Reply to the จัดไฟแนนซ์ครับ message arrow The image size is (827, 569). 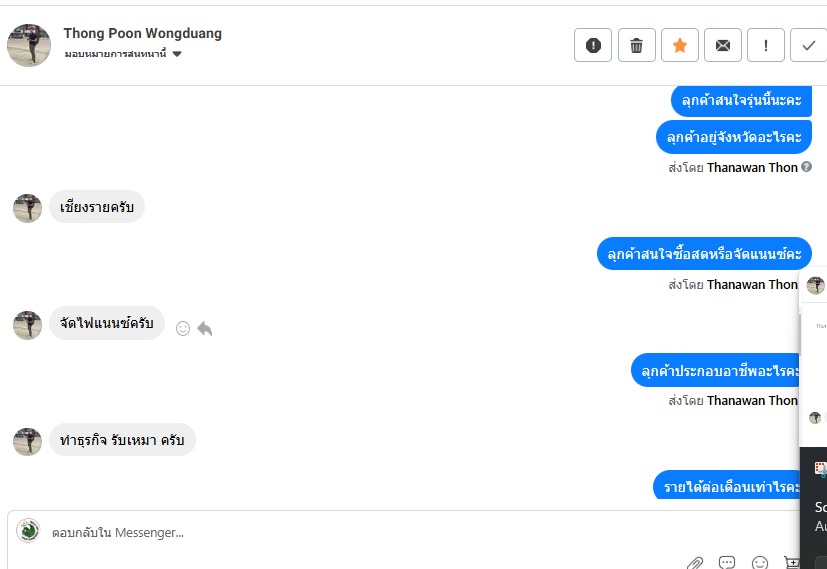[x=205, y=329]
